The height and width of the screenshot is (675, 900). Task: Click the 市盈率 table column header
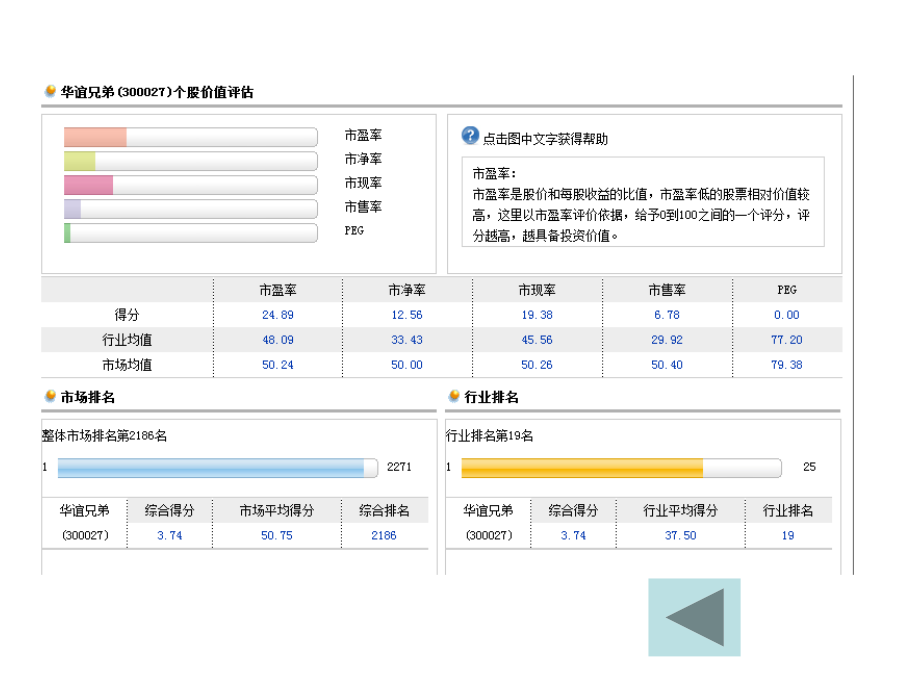point(278,290)
